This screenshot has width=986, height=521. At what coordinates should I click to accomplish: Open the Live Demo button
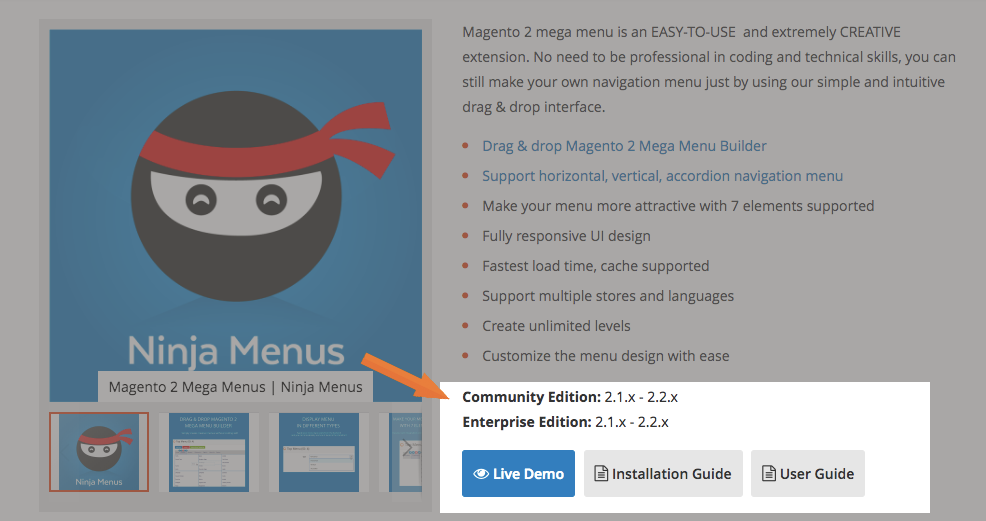tap(518, 474)
